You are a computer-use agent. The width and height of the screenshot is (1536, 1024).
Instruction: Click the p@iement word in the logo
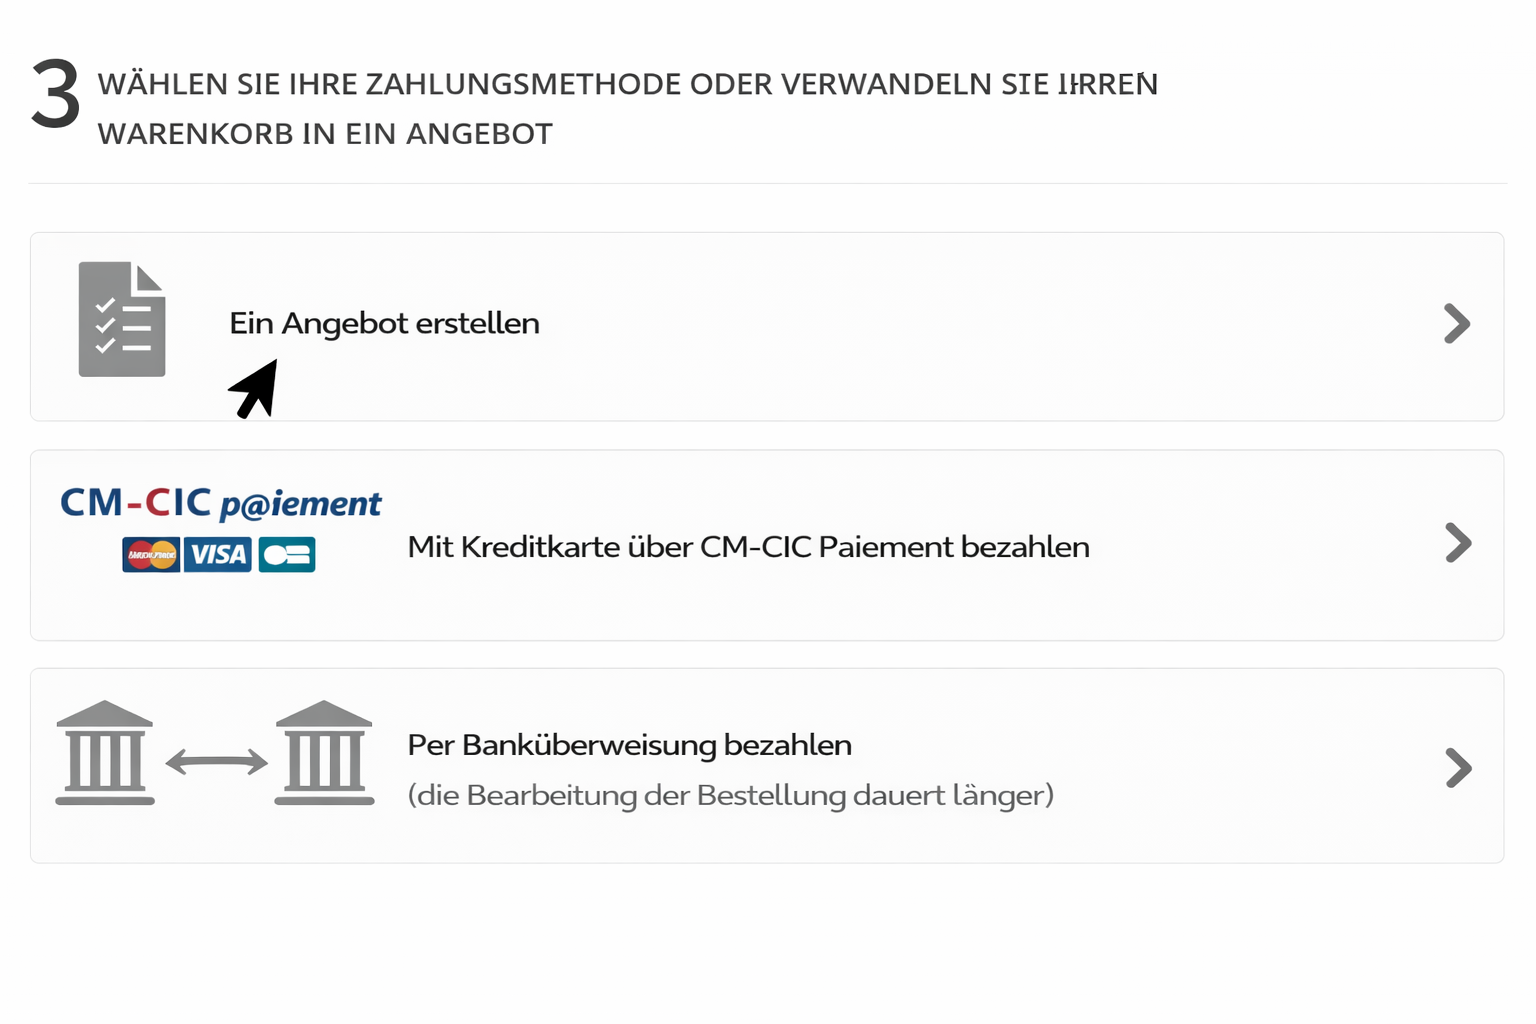click(x=300, y=504)
